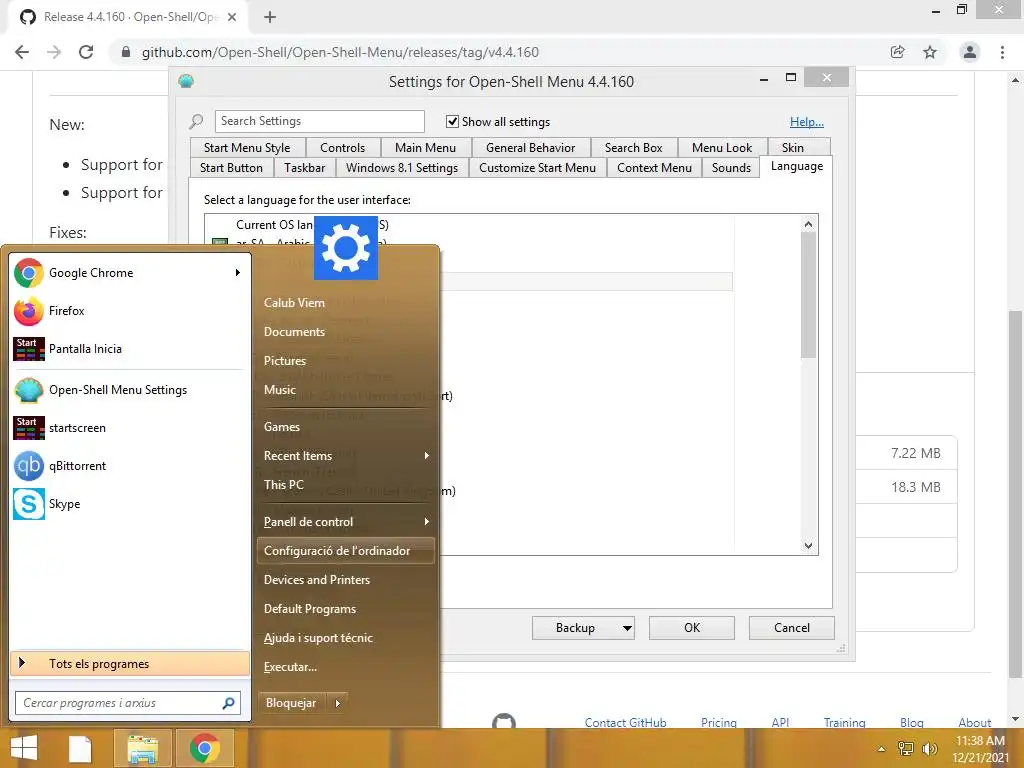
Task: Click the search magnifier in start menu
Action: click(x=229, y=703)
